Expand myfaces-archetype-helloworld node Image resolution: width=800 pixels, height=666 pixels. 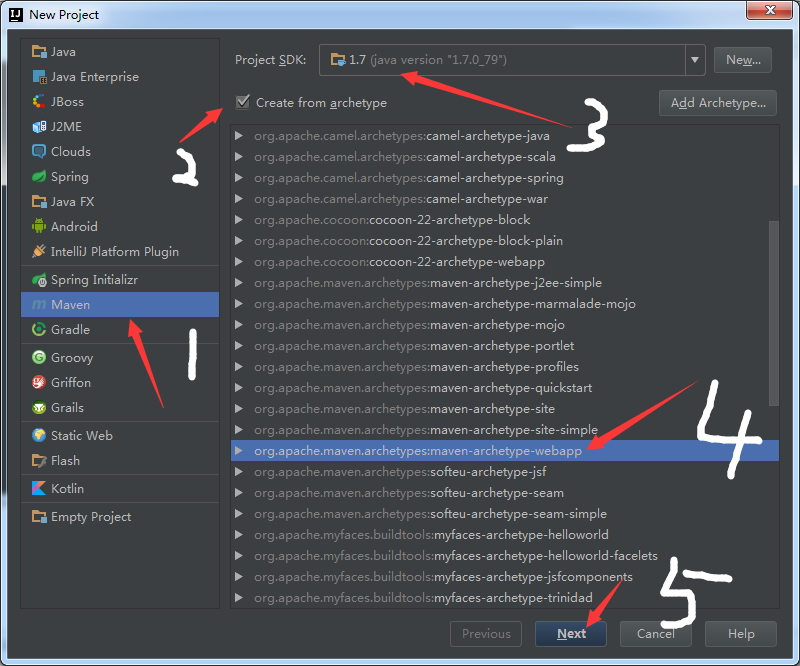tap(238, 535)
